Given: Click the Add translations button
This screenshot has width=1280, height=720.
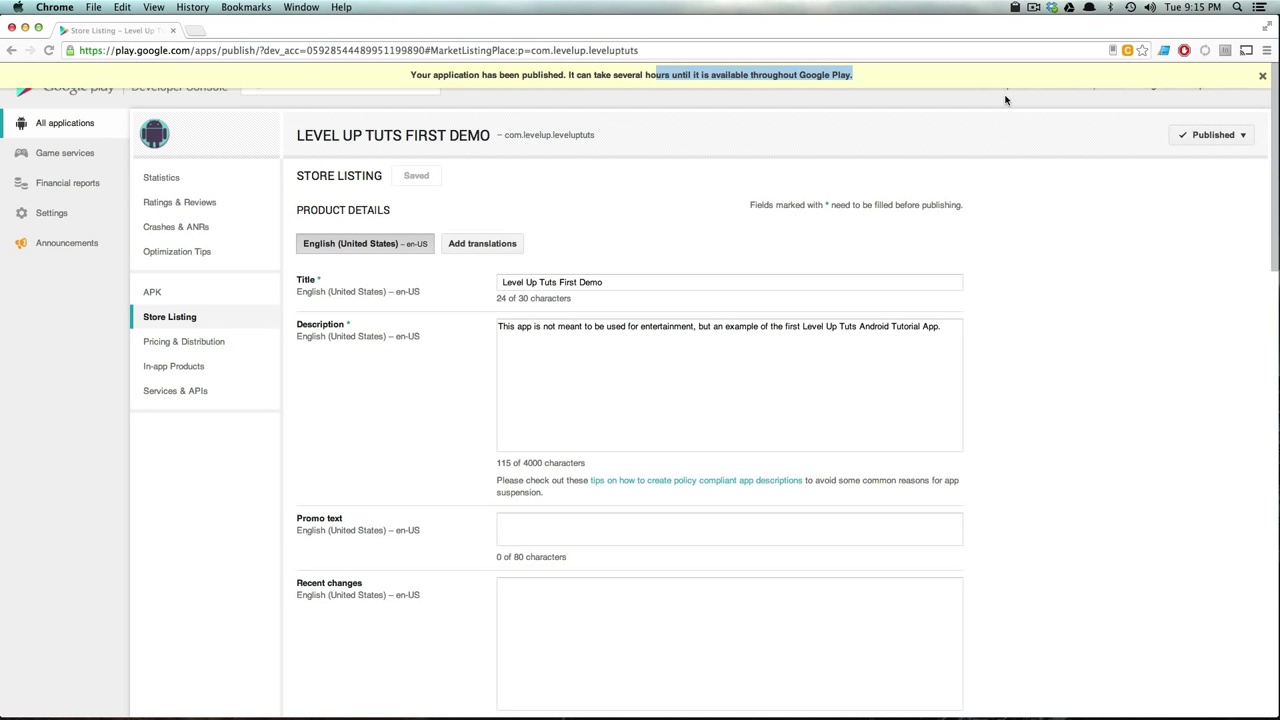Looking at the screenshot, I should [482, 244].
